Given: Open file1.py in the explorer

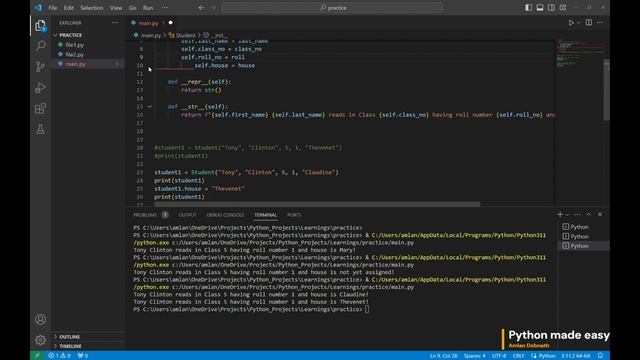Looking at the screenshot, I should point(75,45).
